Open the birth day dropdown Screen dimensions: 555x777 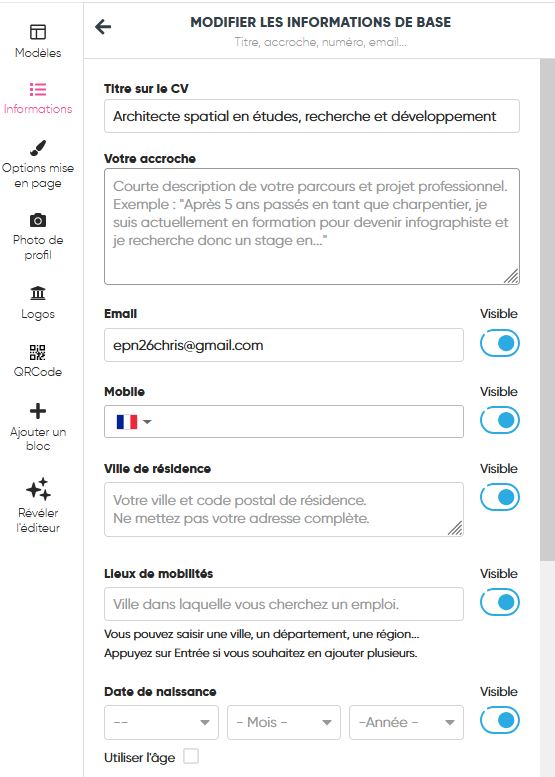click(x=161, y=722)
